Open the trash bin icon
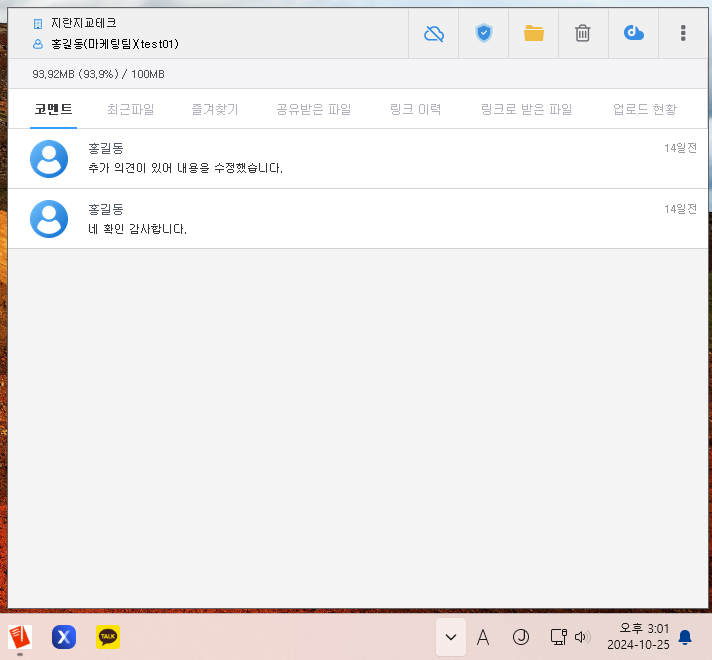 click(x=583, y=33)
